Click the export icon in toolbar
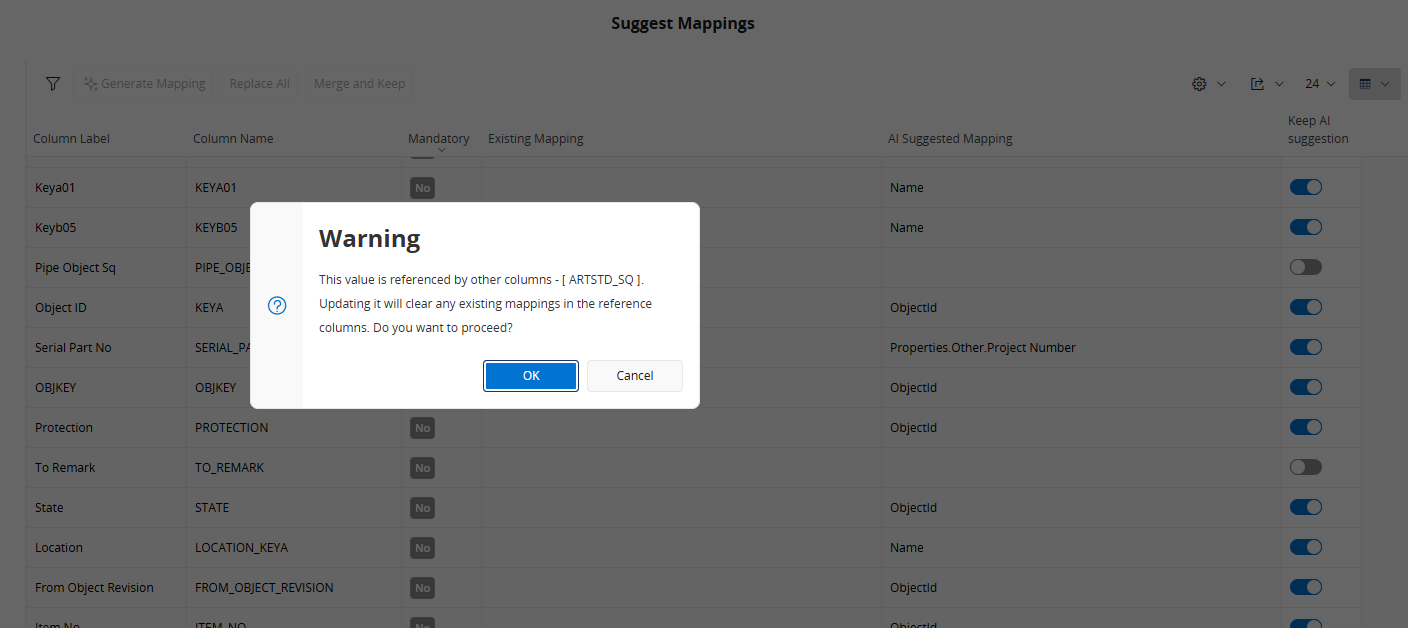Image resolution: width=1408 pixels, height=628 pixels. coord(1265,84)
